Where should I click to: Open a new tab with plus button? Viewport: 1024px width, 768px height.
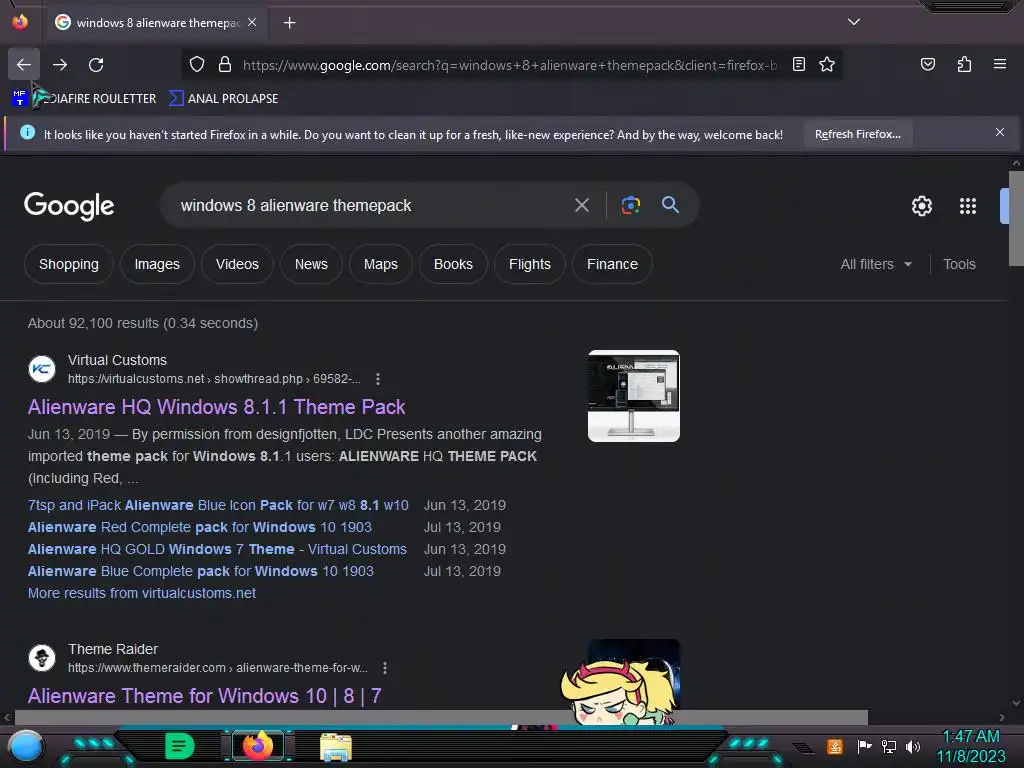pos(289,23)
